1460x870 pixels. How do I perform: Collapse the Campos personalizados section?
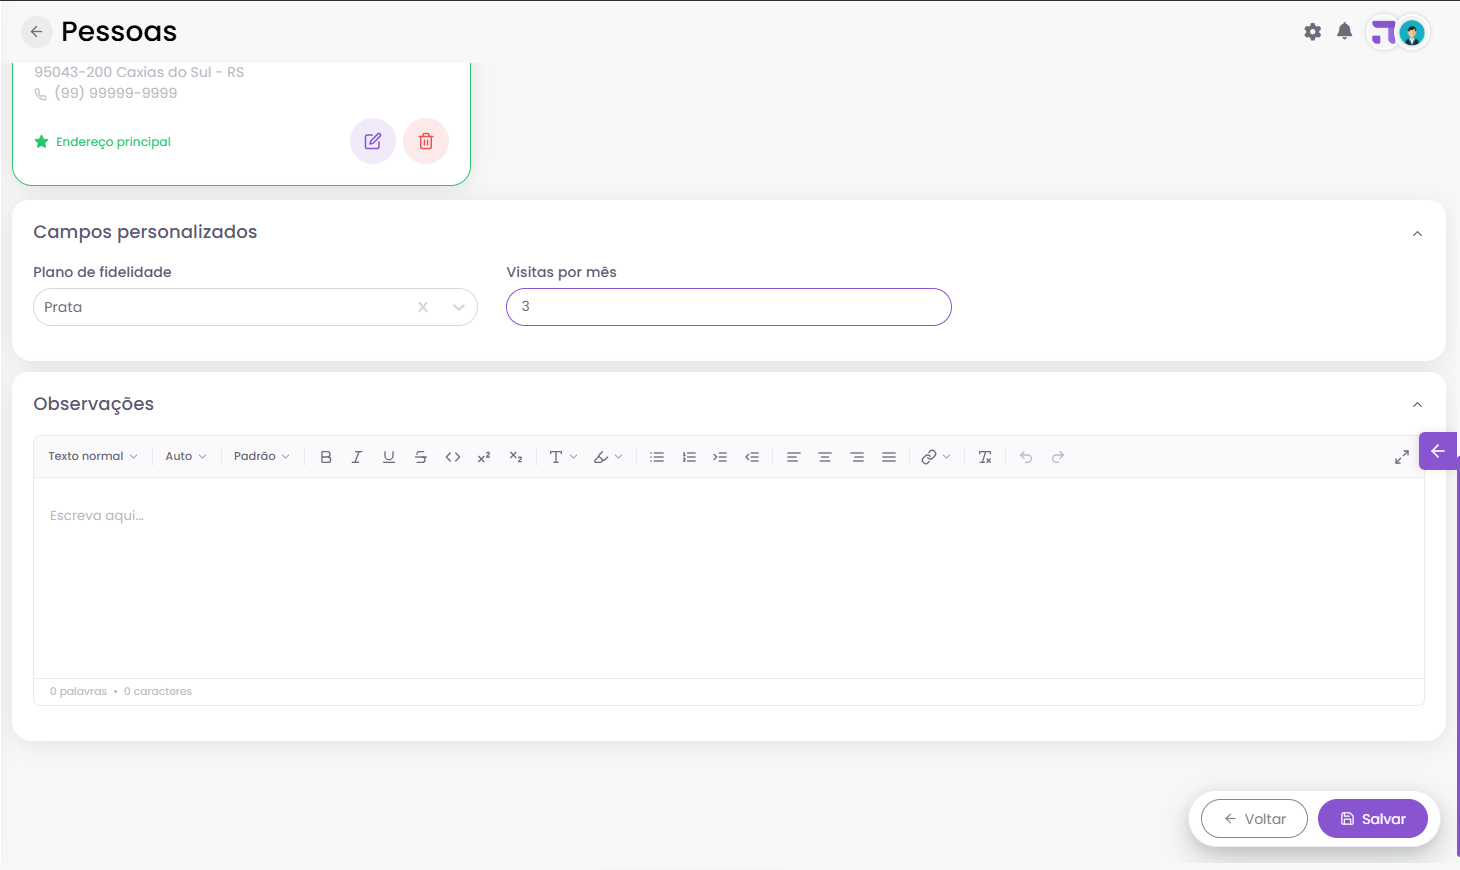click(1417, 233)
